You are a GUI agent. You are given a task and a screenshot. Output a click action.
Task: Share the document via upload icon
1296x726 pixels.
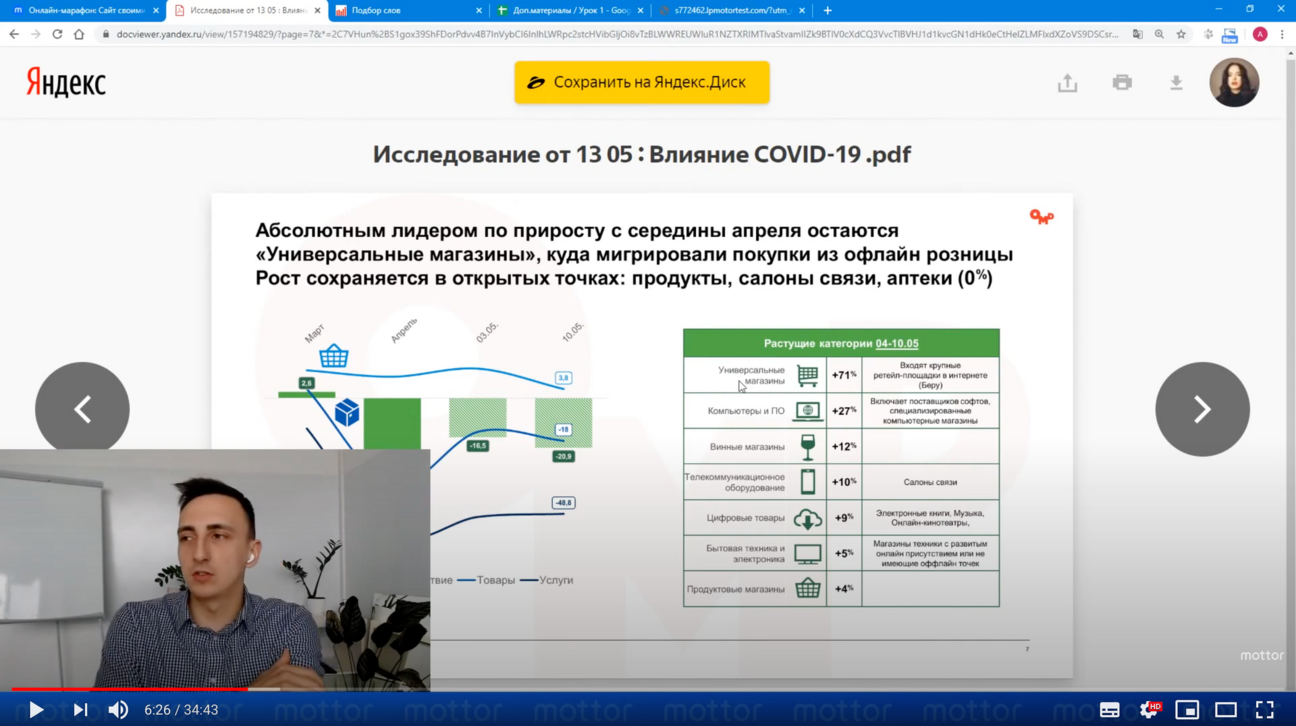(x=1067, y=83)
